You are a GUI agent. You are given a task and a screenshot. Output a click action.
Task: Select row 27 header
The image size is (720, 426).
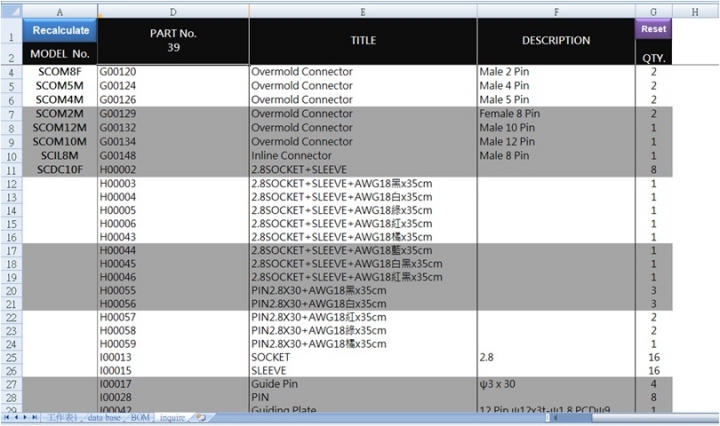[11, 384]
